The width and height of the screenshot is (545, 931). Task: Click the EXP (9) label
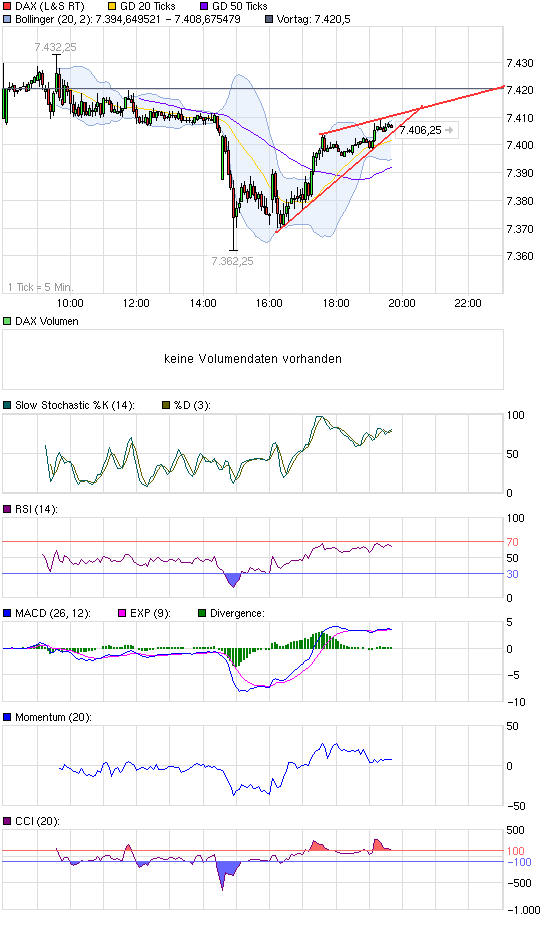pyautogui.click(x=151, y=613)
